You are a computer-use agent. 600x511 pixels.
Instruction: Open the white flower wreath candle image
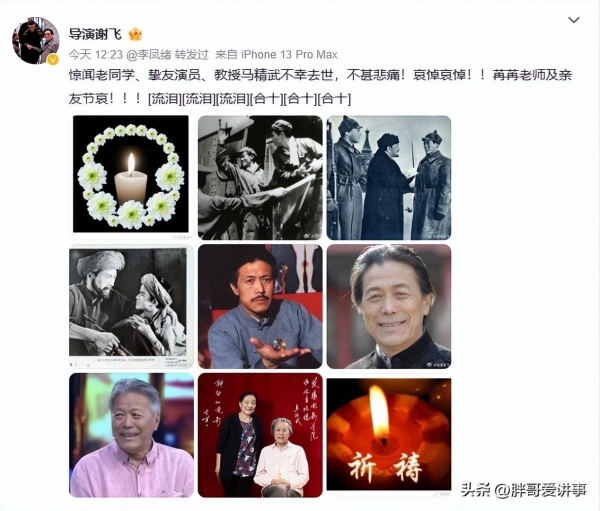point(131,174)
